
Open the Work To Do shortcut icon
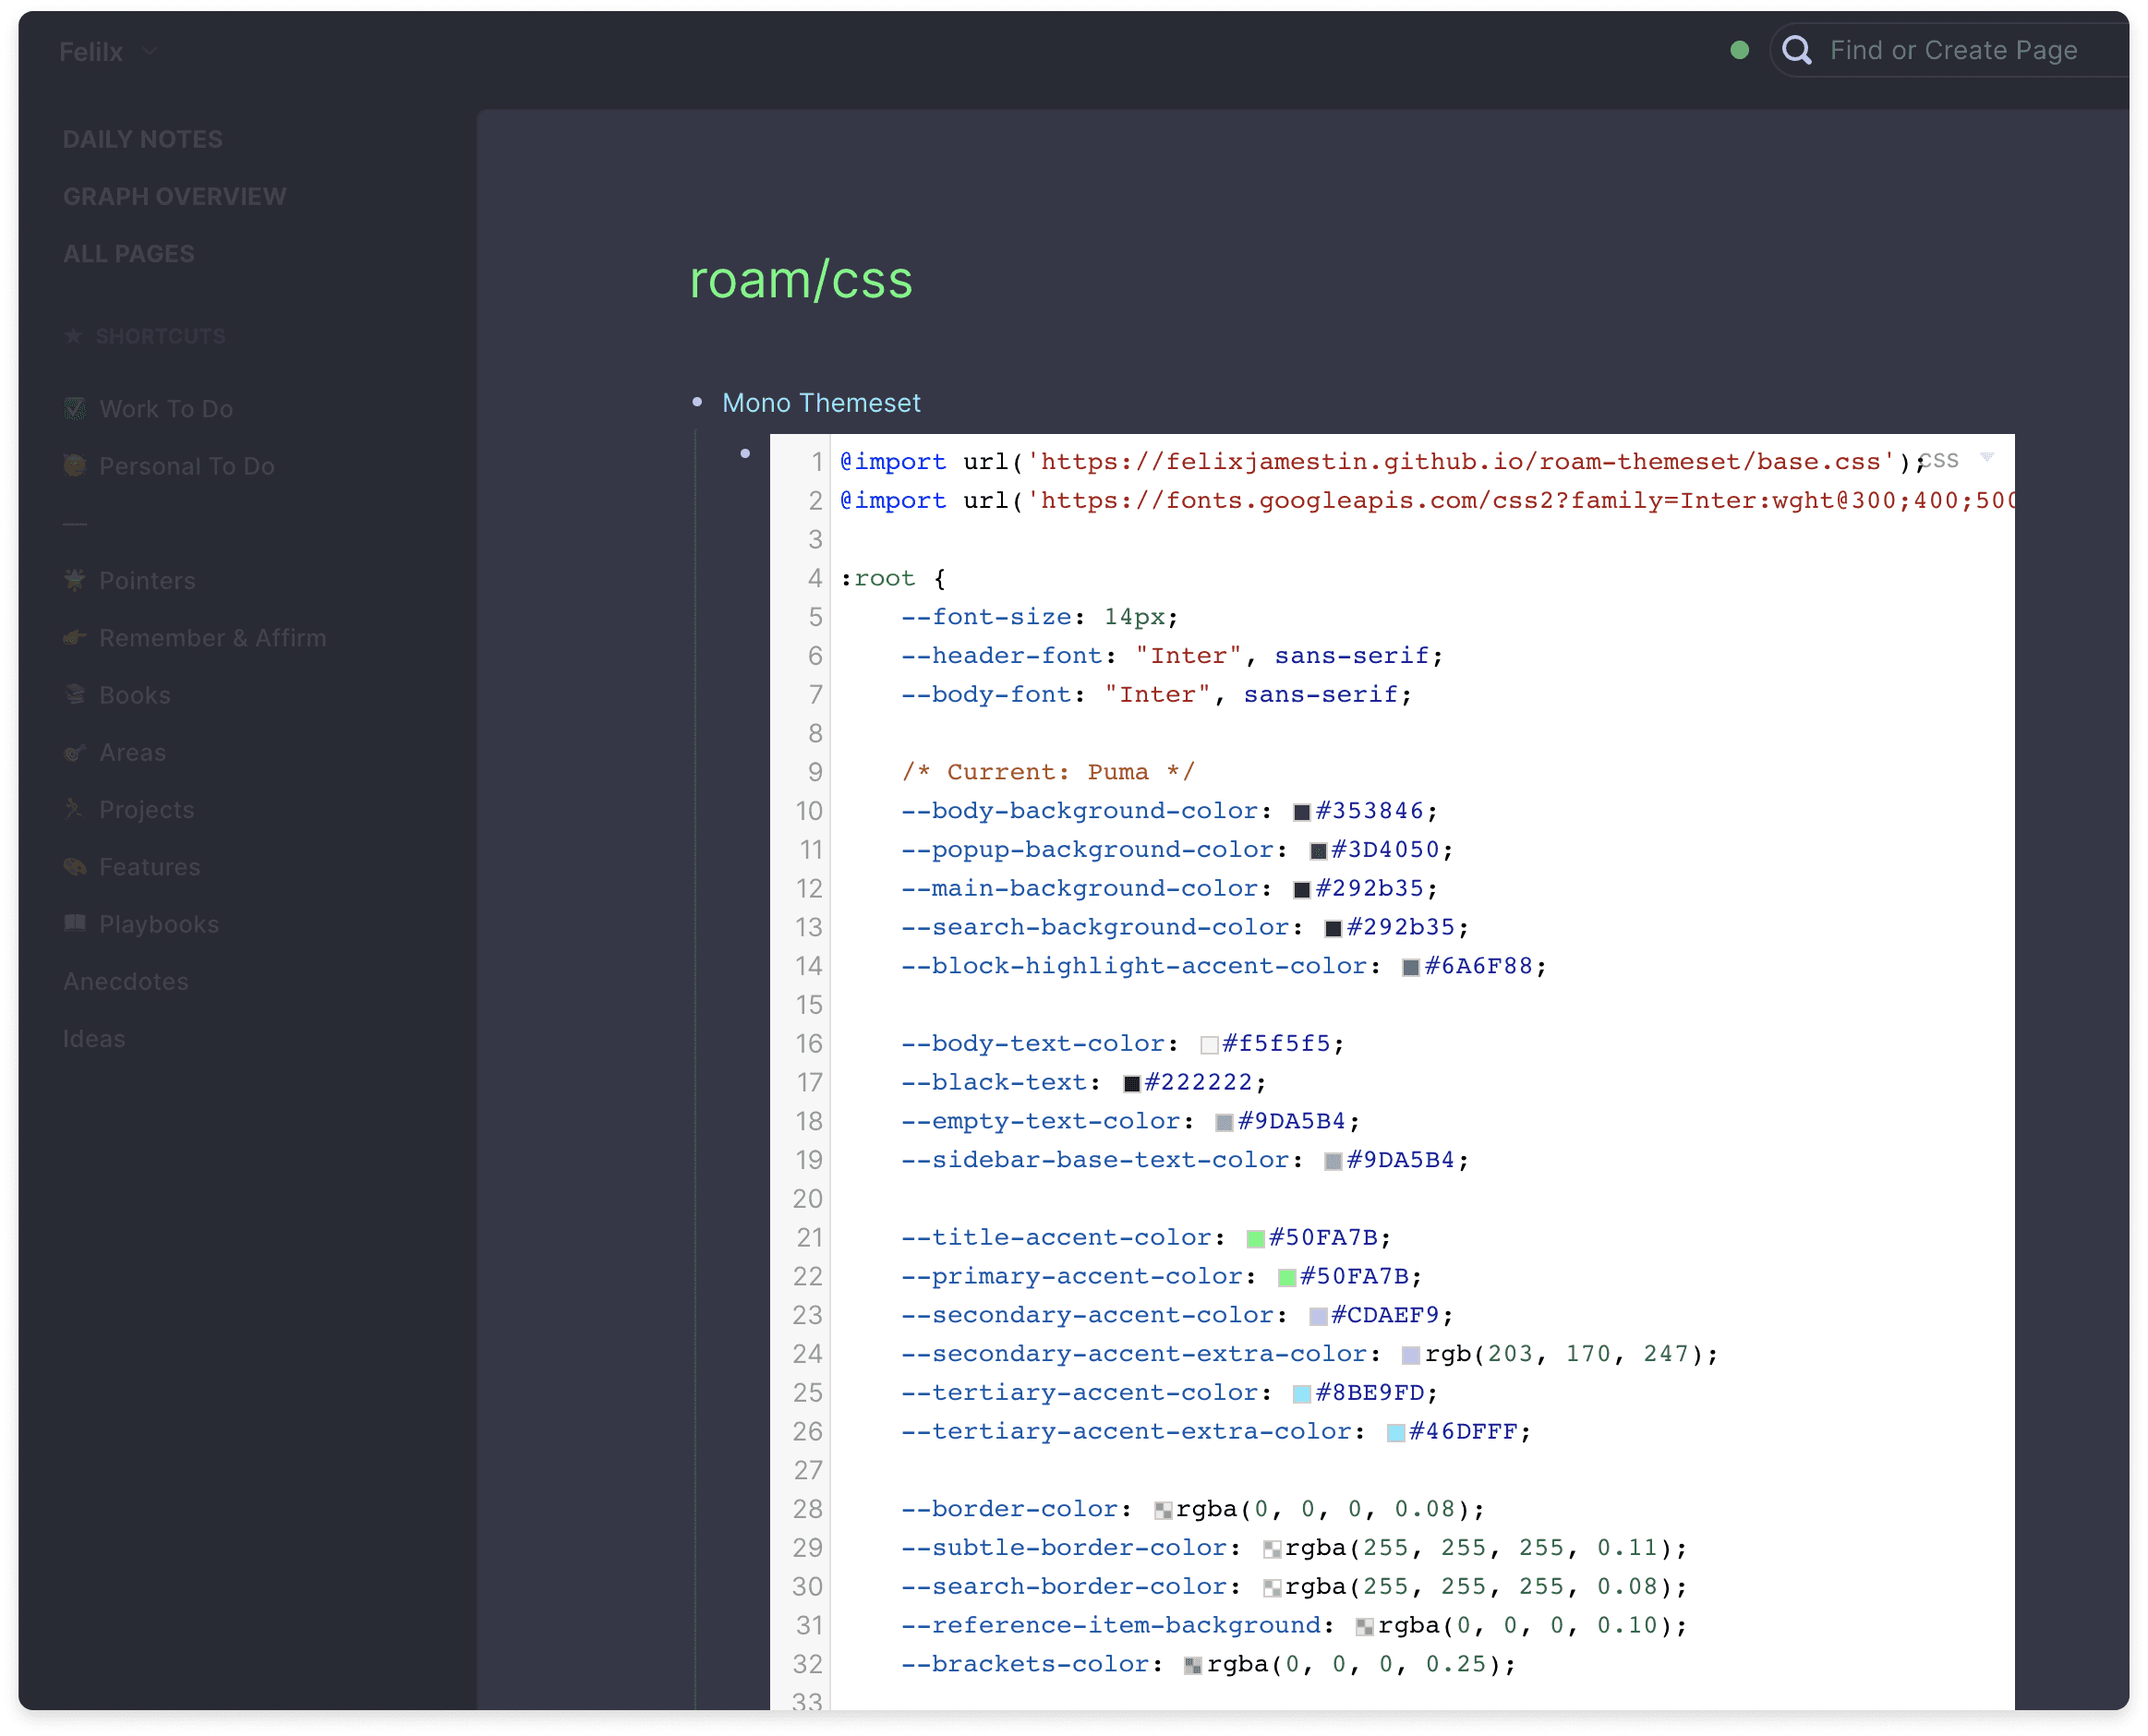(x=75, y=408)
